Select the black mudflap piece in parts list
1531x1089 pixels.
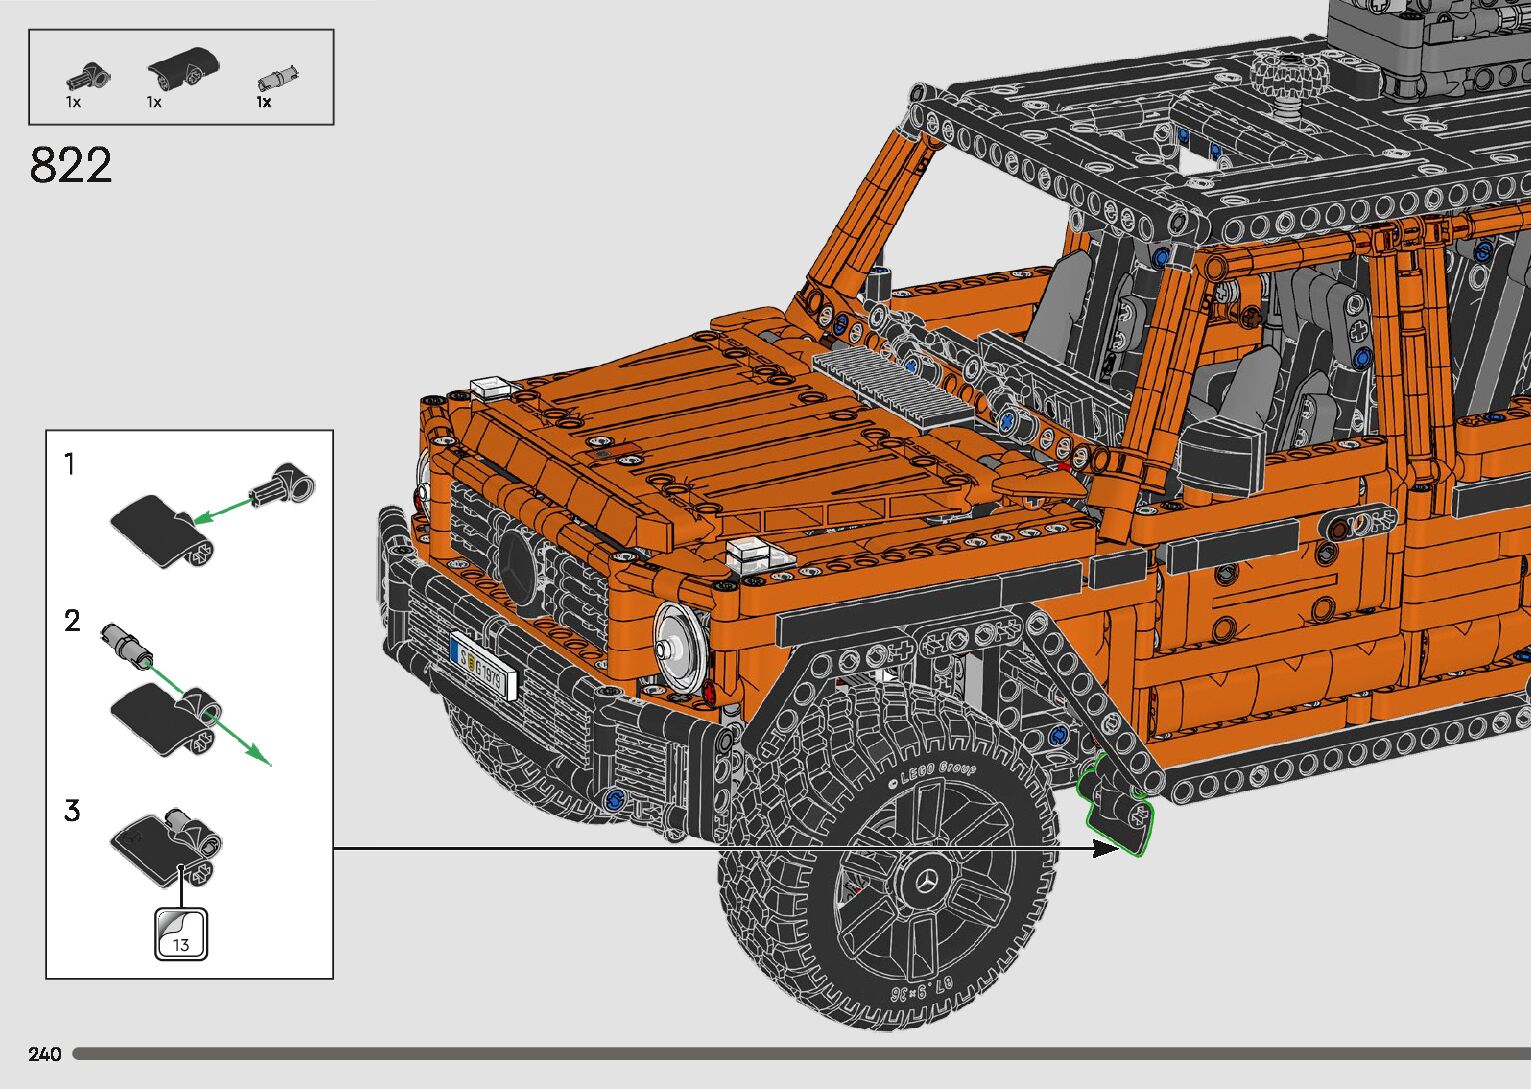179,67
